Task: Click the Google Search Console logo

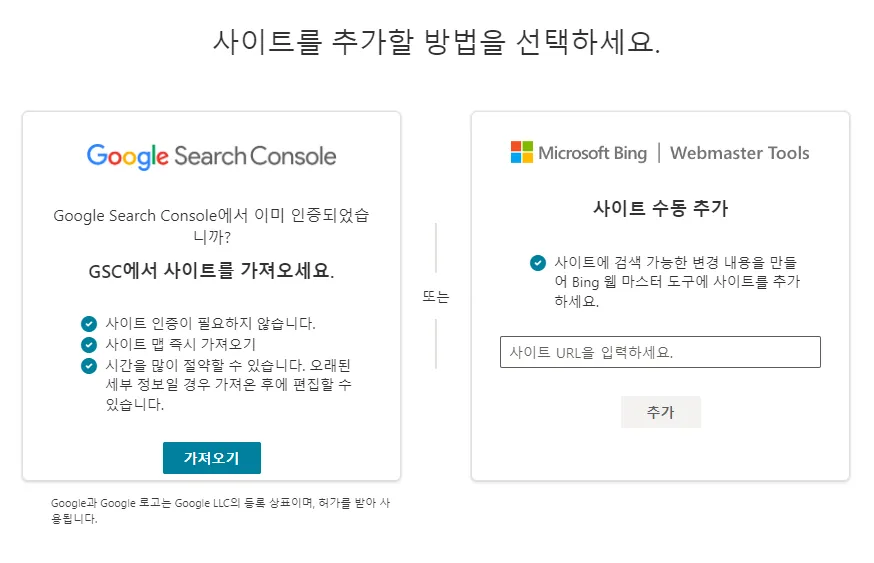Action: pos(211,156)
